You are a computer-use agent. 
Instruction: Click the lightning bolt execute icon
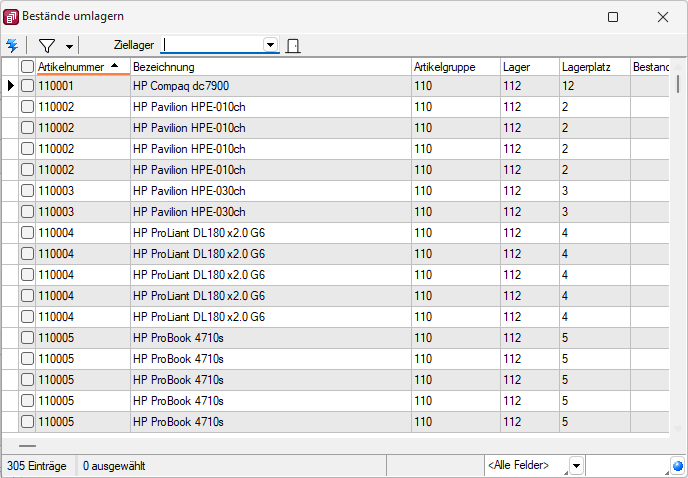point(12,45)
